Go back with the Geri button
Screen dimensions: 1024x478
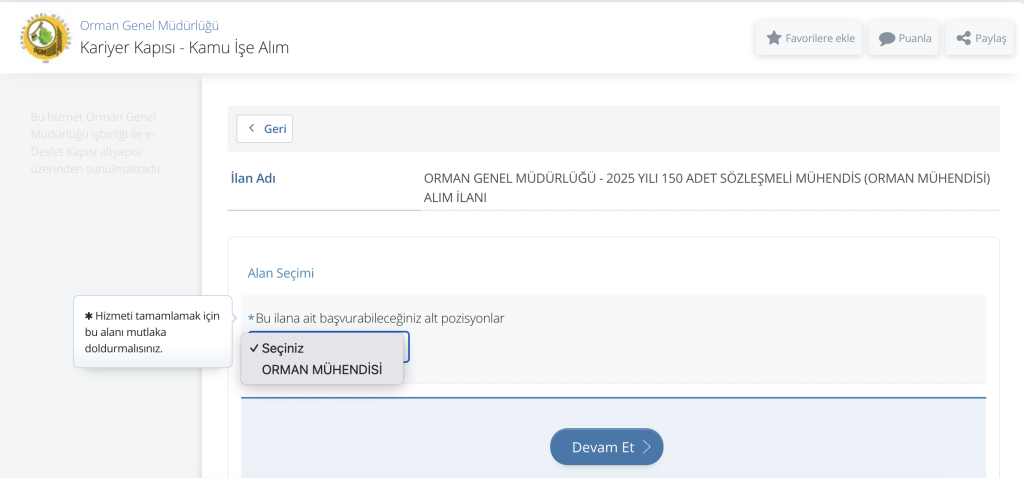[x=264, y=129]
